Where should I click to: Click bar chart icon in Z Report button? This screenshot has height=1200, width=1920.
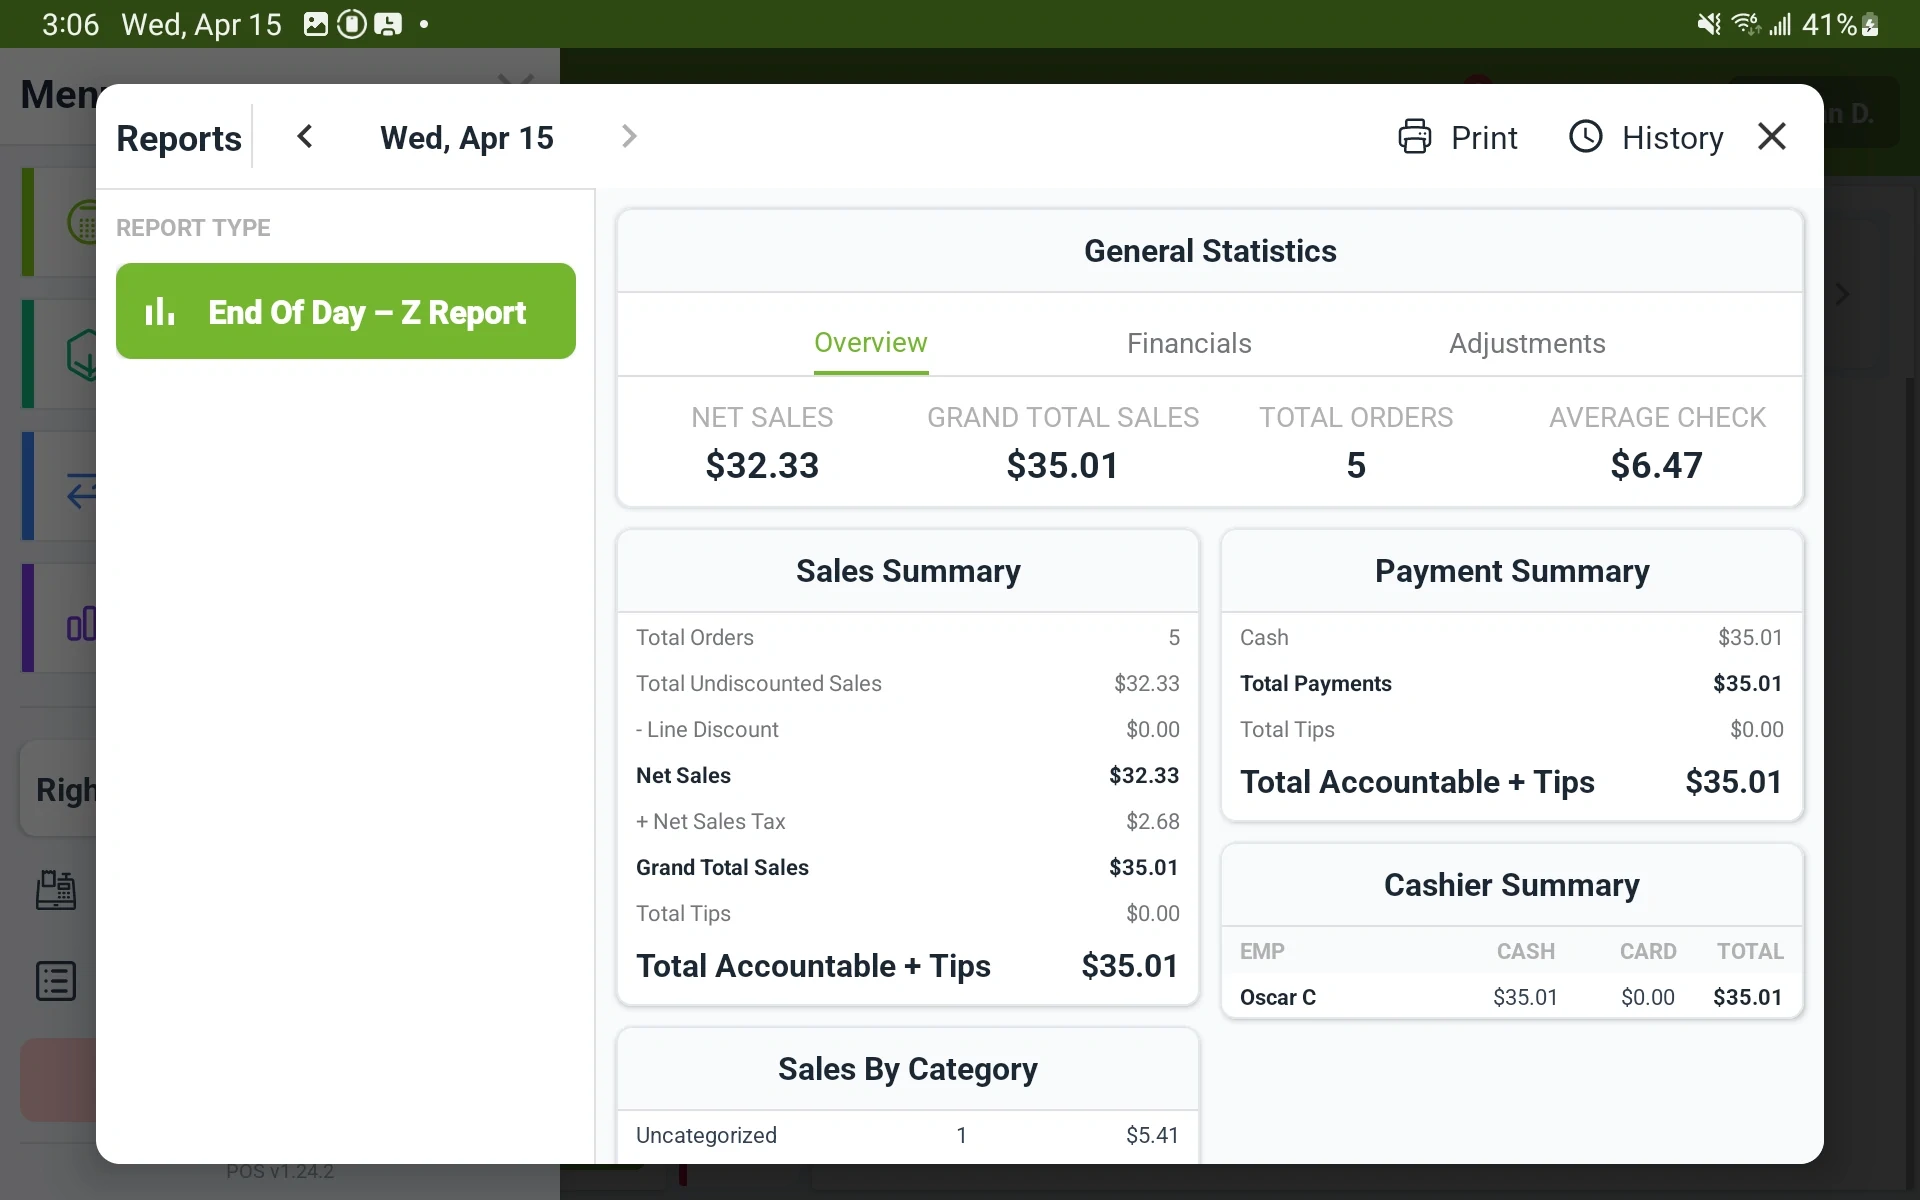tap(160, 312)
